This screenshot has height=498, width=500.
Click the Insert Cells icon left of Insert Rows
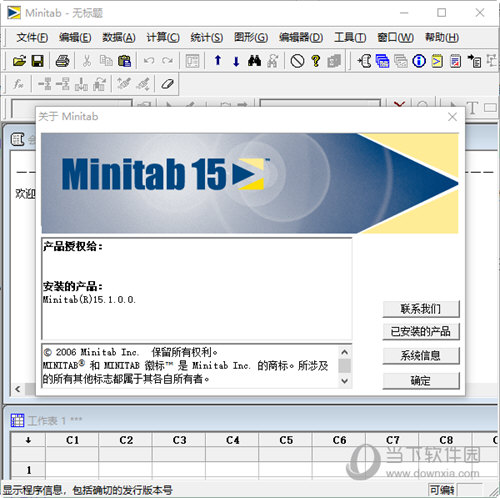[x=44, y=84]
